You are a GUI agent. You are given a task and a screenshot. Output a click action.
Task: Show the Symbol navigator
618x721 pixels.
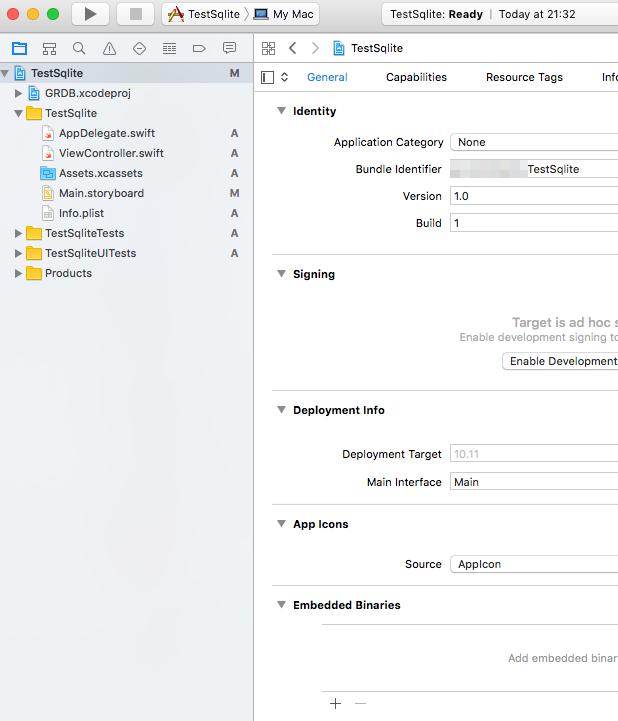click(49, 48)
